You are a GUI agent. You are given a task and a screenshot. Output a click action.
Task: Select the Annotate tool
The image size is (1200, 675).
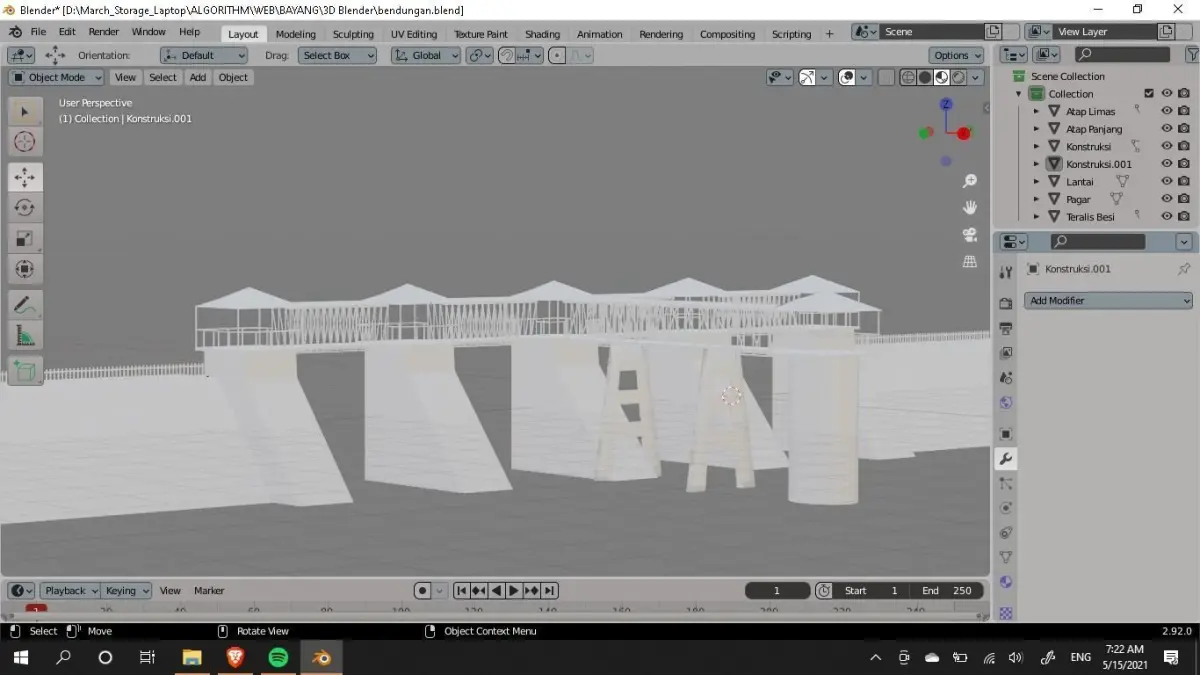pos(25,304)
